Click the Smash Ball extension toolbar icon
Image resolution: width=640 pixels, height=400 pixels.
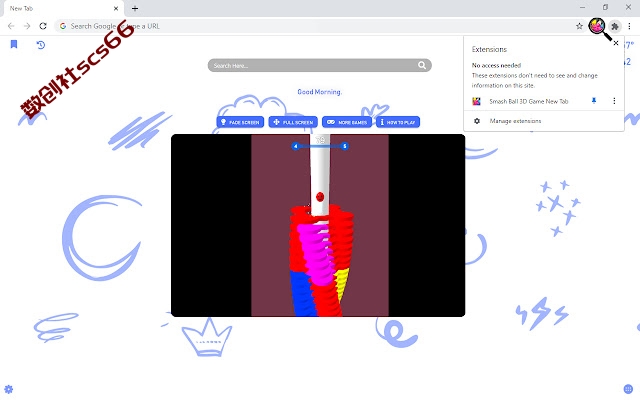point(597,26)
